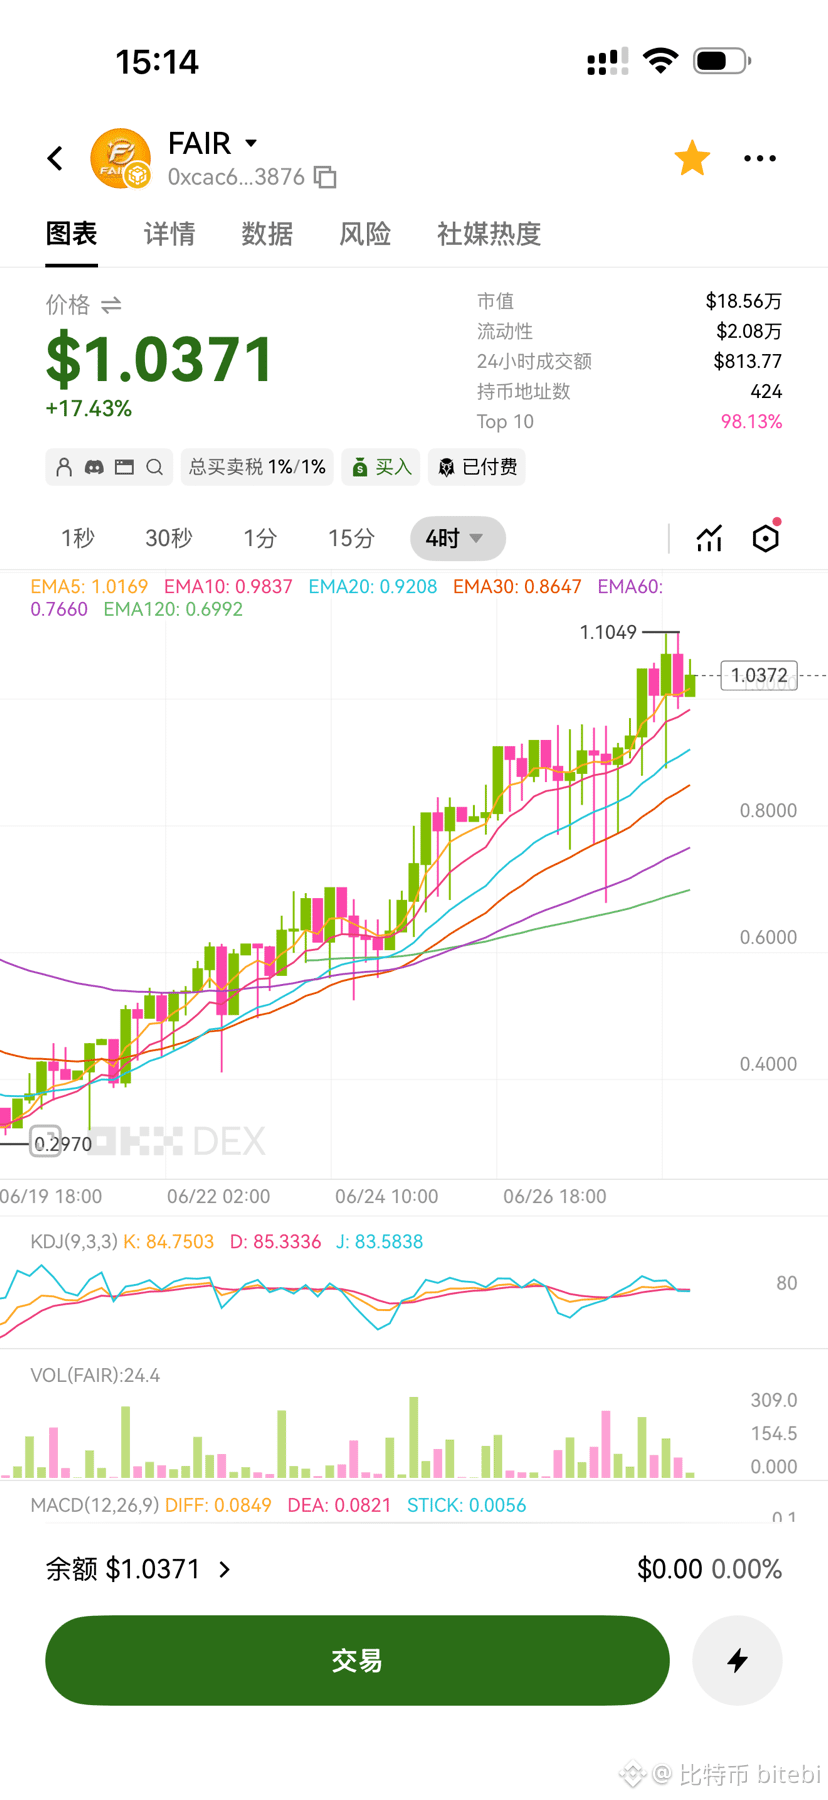The height and width of the screenshot is (1800, 828).
Task: Tap the 1.0372 current price marker
Action: (x=759, y=676)
